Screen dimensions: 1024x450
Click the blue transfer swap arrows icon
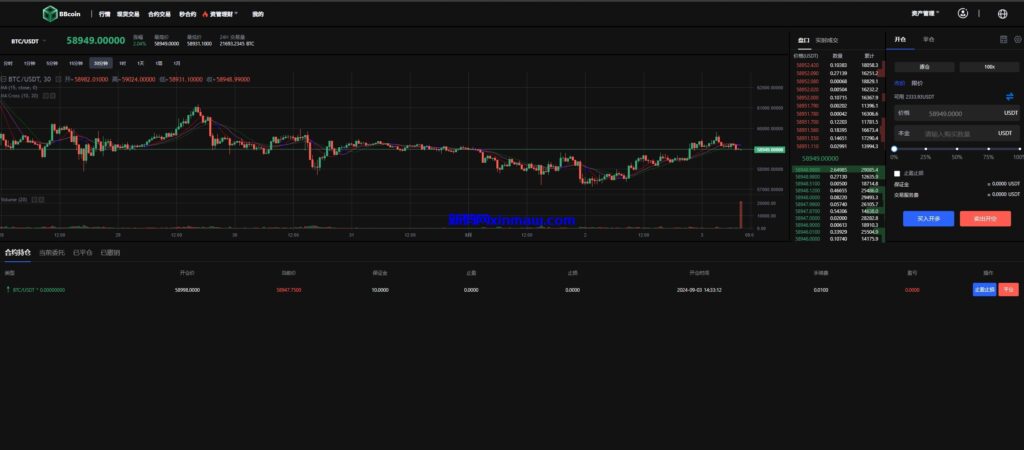(1009, 97)
